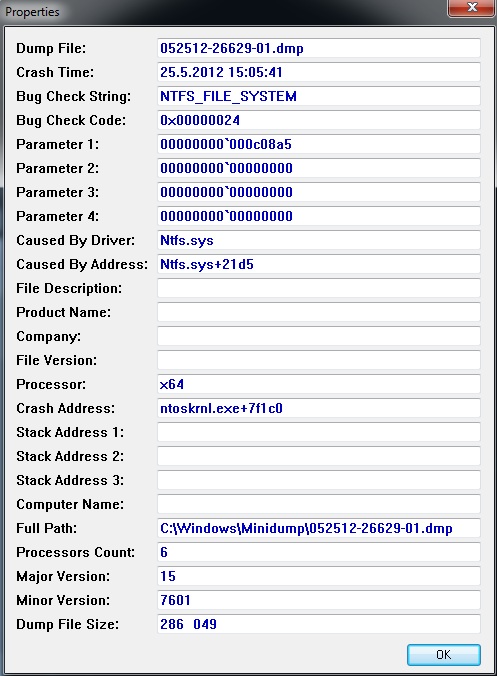
Task: Click the Bug Check String field
Action: click(x=319, y=96)
